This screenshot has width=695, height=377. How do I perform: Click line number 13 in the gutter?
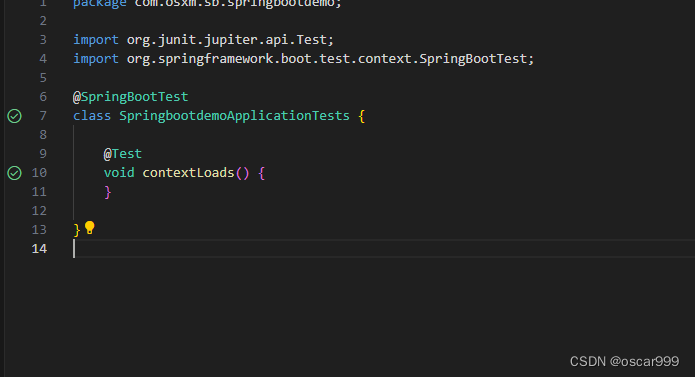(39, 229)
